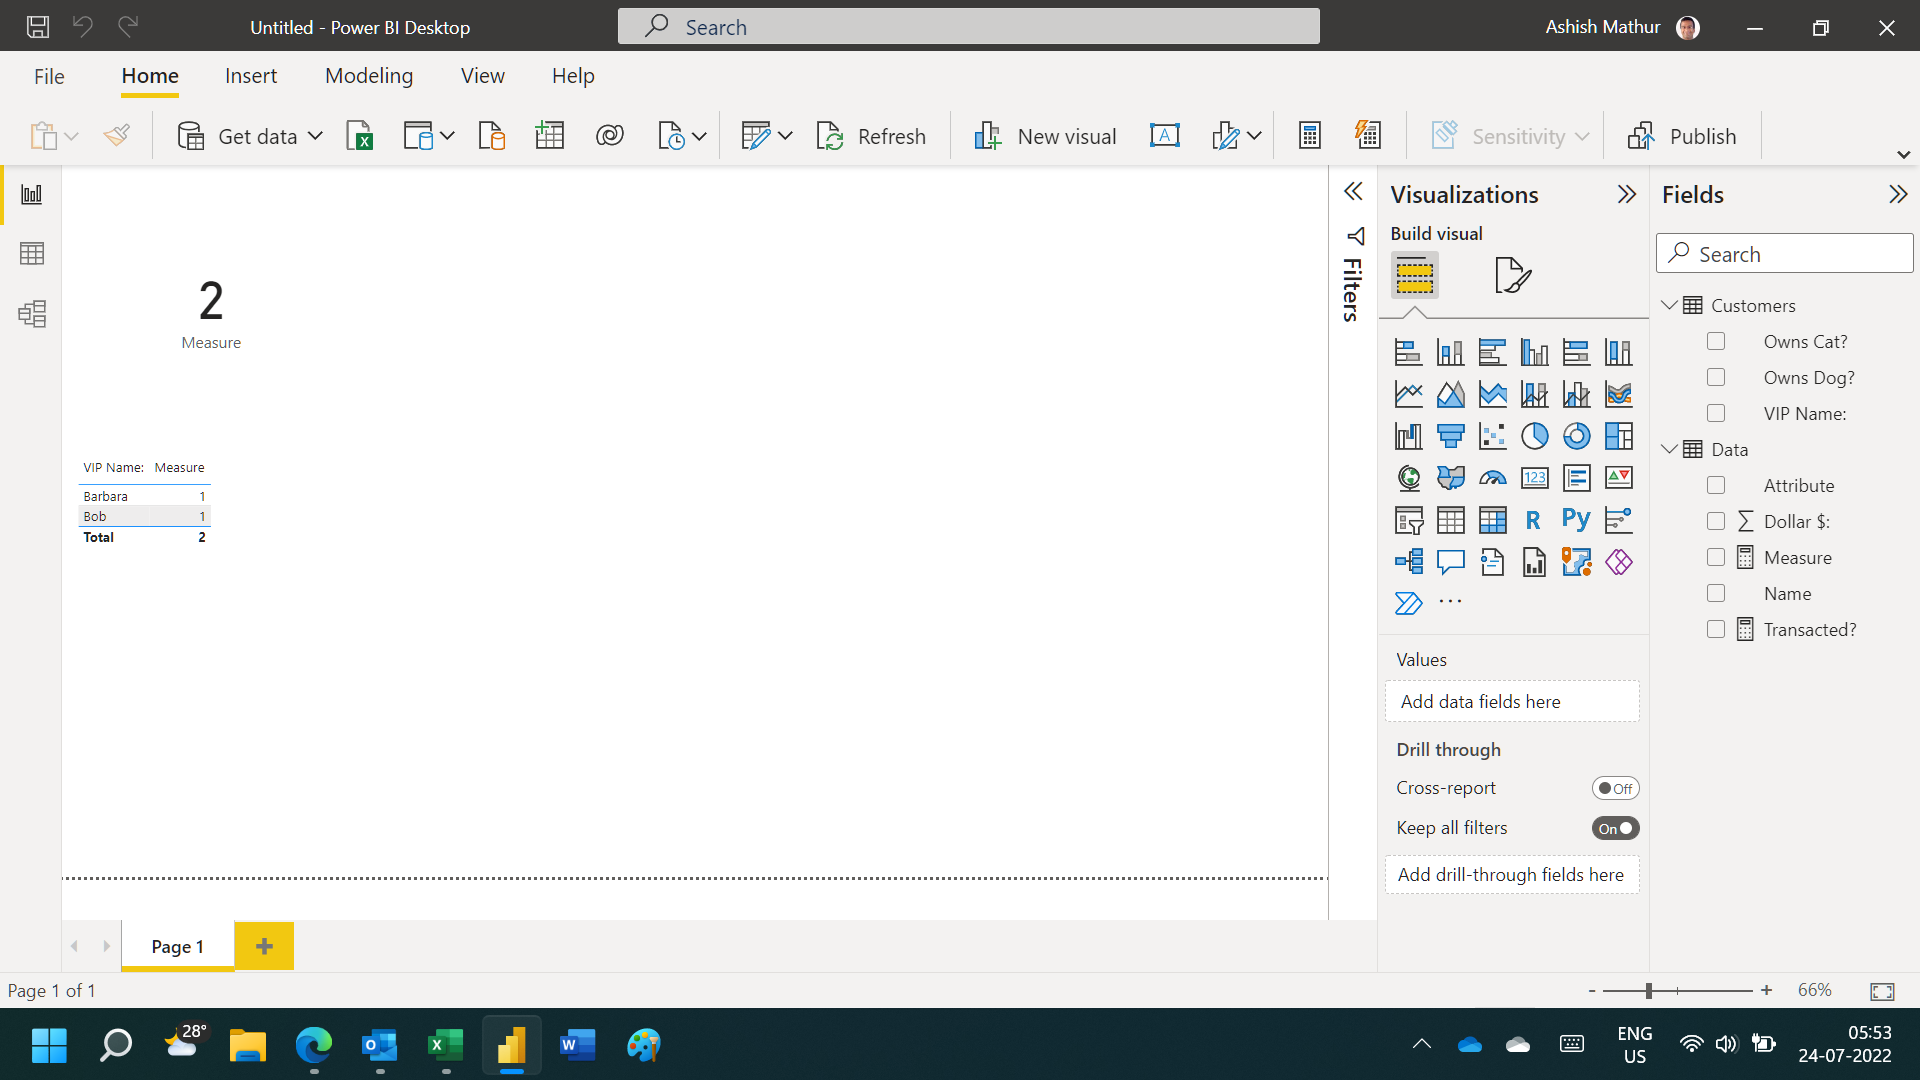
Task: Open the Modeling ribbon tab
Action: pos(369,76)
